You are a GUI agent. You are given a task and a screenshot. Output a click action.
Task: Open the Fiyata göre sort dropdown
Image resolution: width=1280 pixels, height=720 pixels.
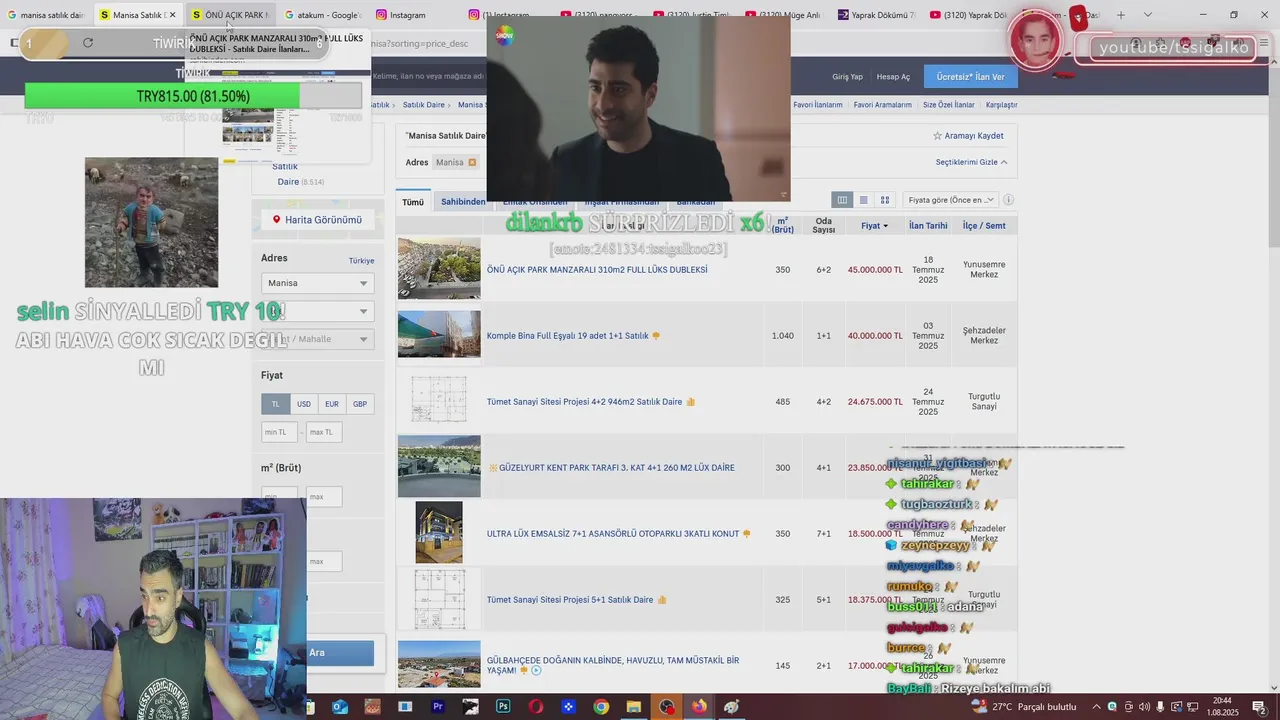[950, 200]
